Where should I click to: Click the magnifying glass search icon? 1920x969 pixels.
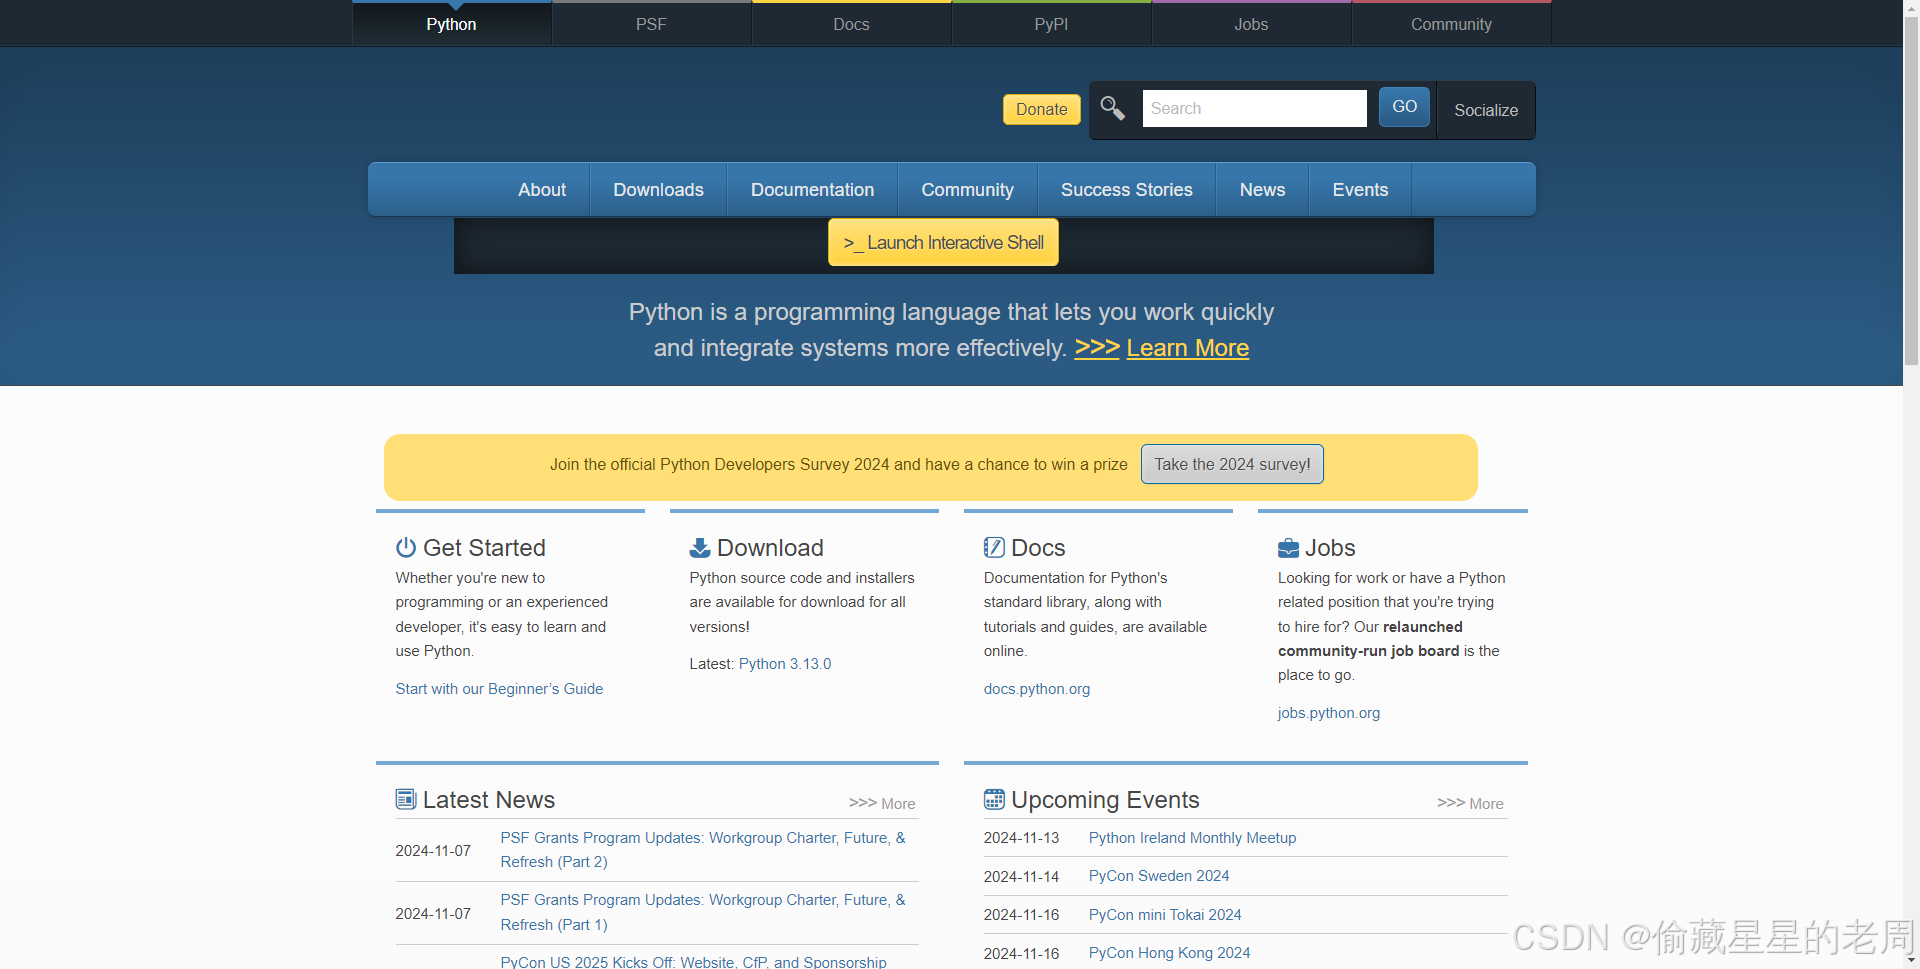click(1112, 107)
